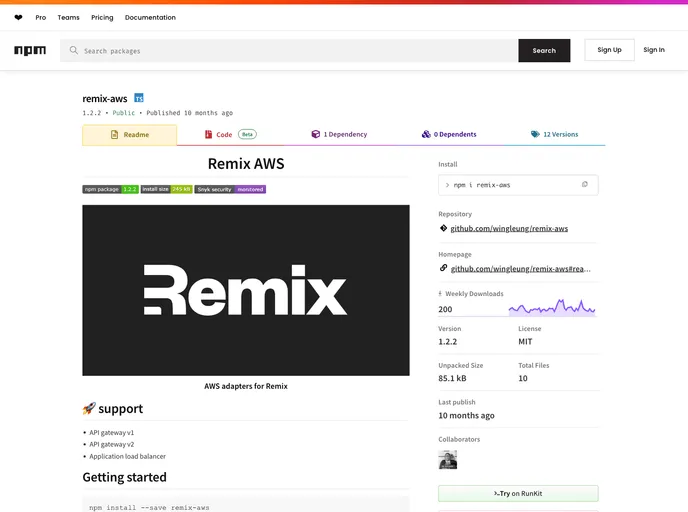Image resolution: width=688 pixels, height=512 pixels.
Task: Open the Readme tab
Action: click(x=129, y=135)
